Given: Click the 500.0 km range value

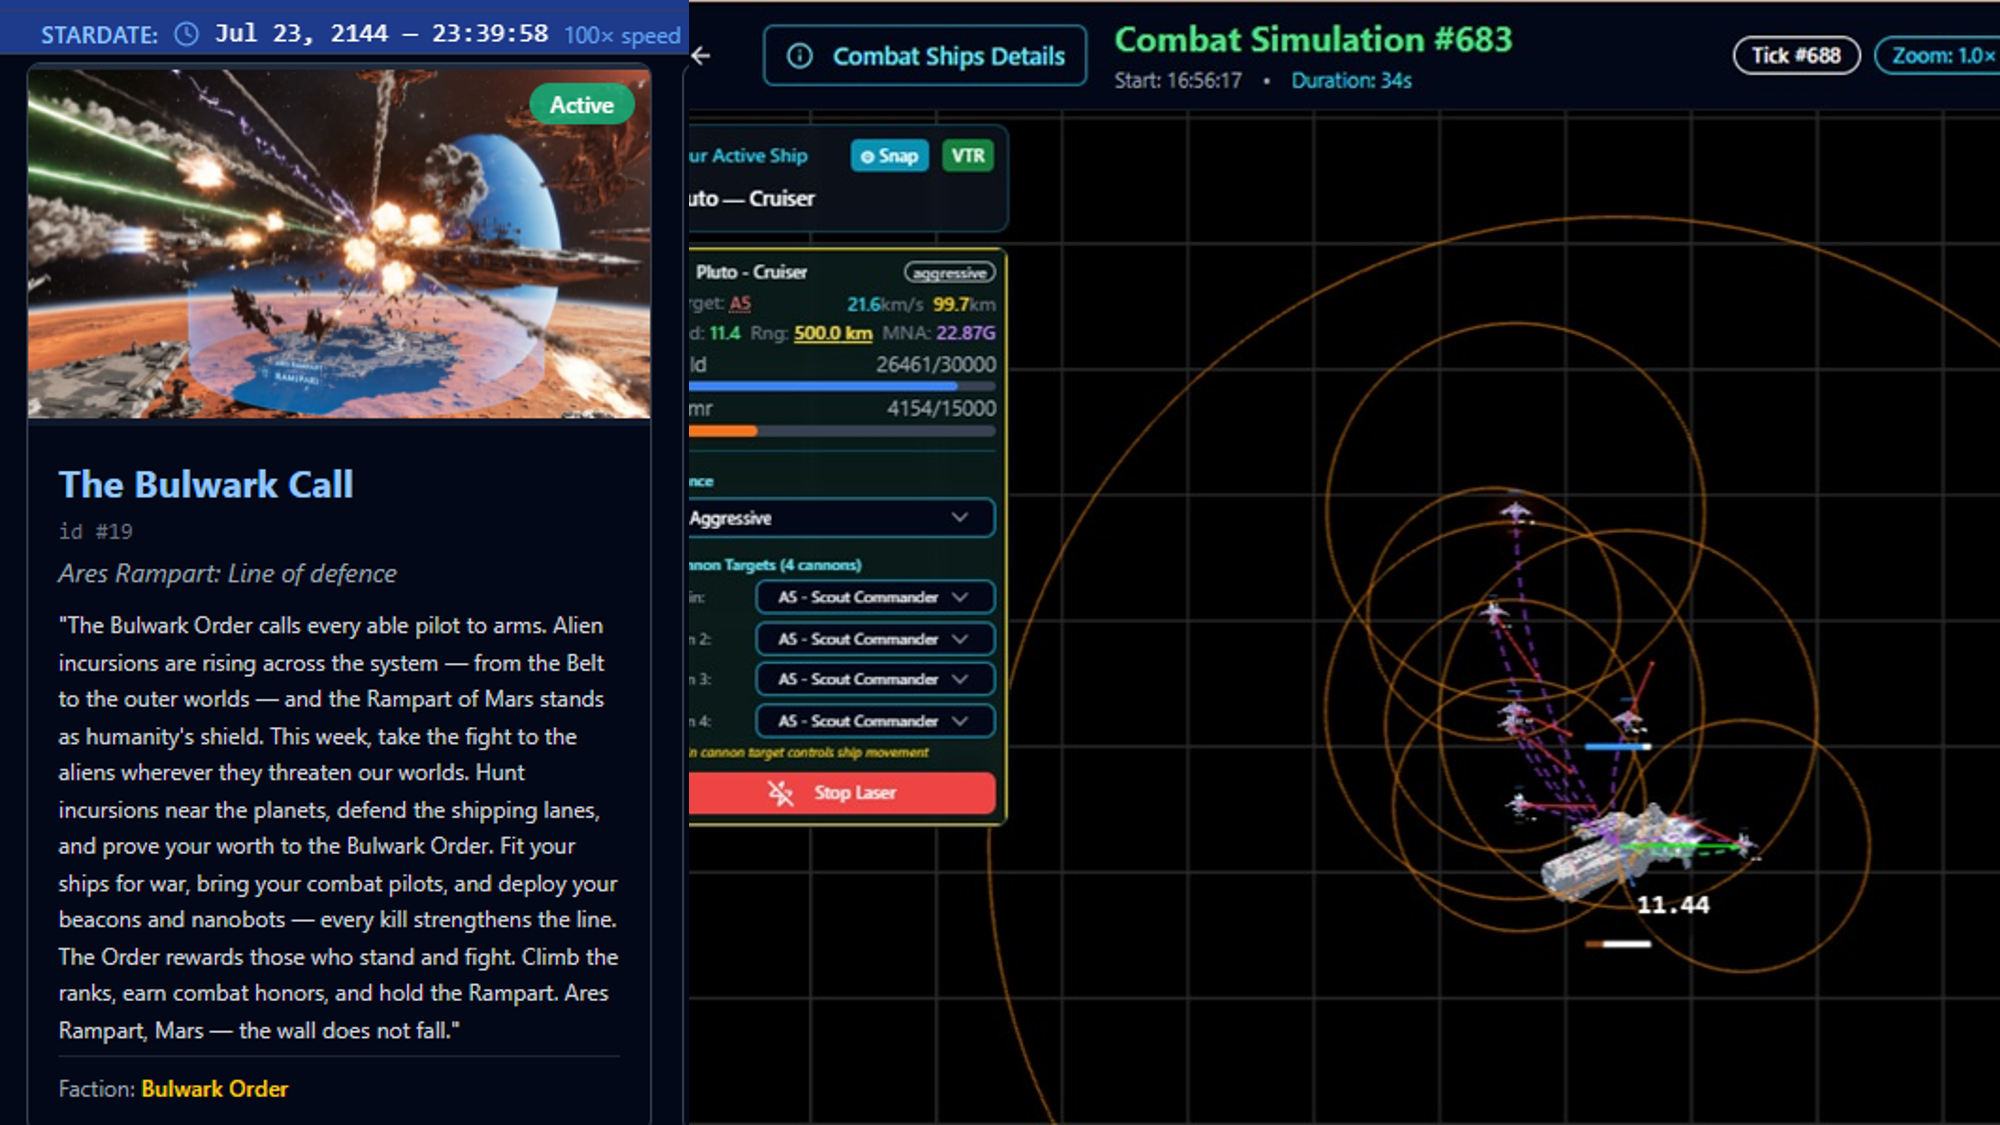Looking at the screenshot, I should 833,333.
